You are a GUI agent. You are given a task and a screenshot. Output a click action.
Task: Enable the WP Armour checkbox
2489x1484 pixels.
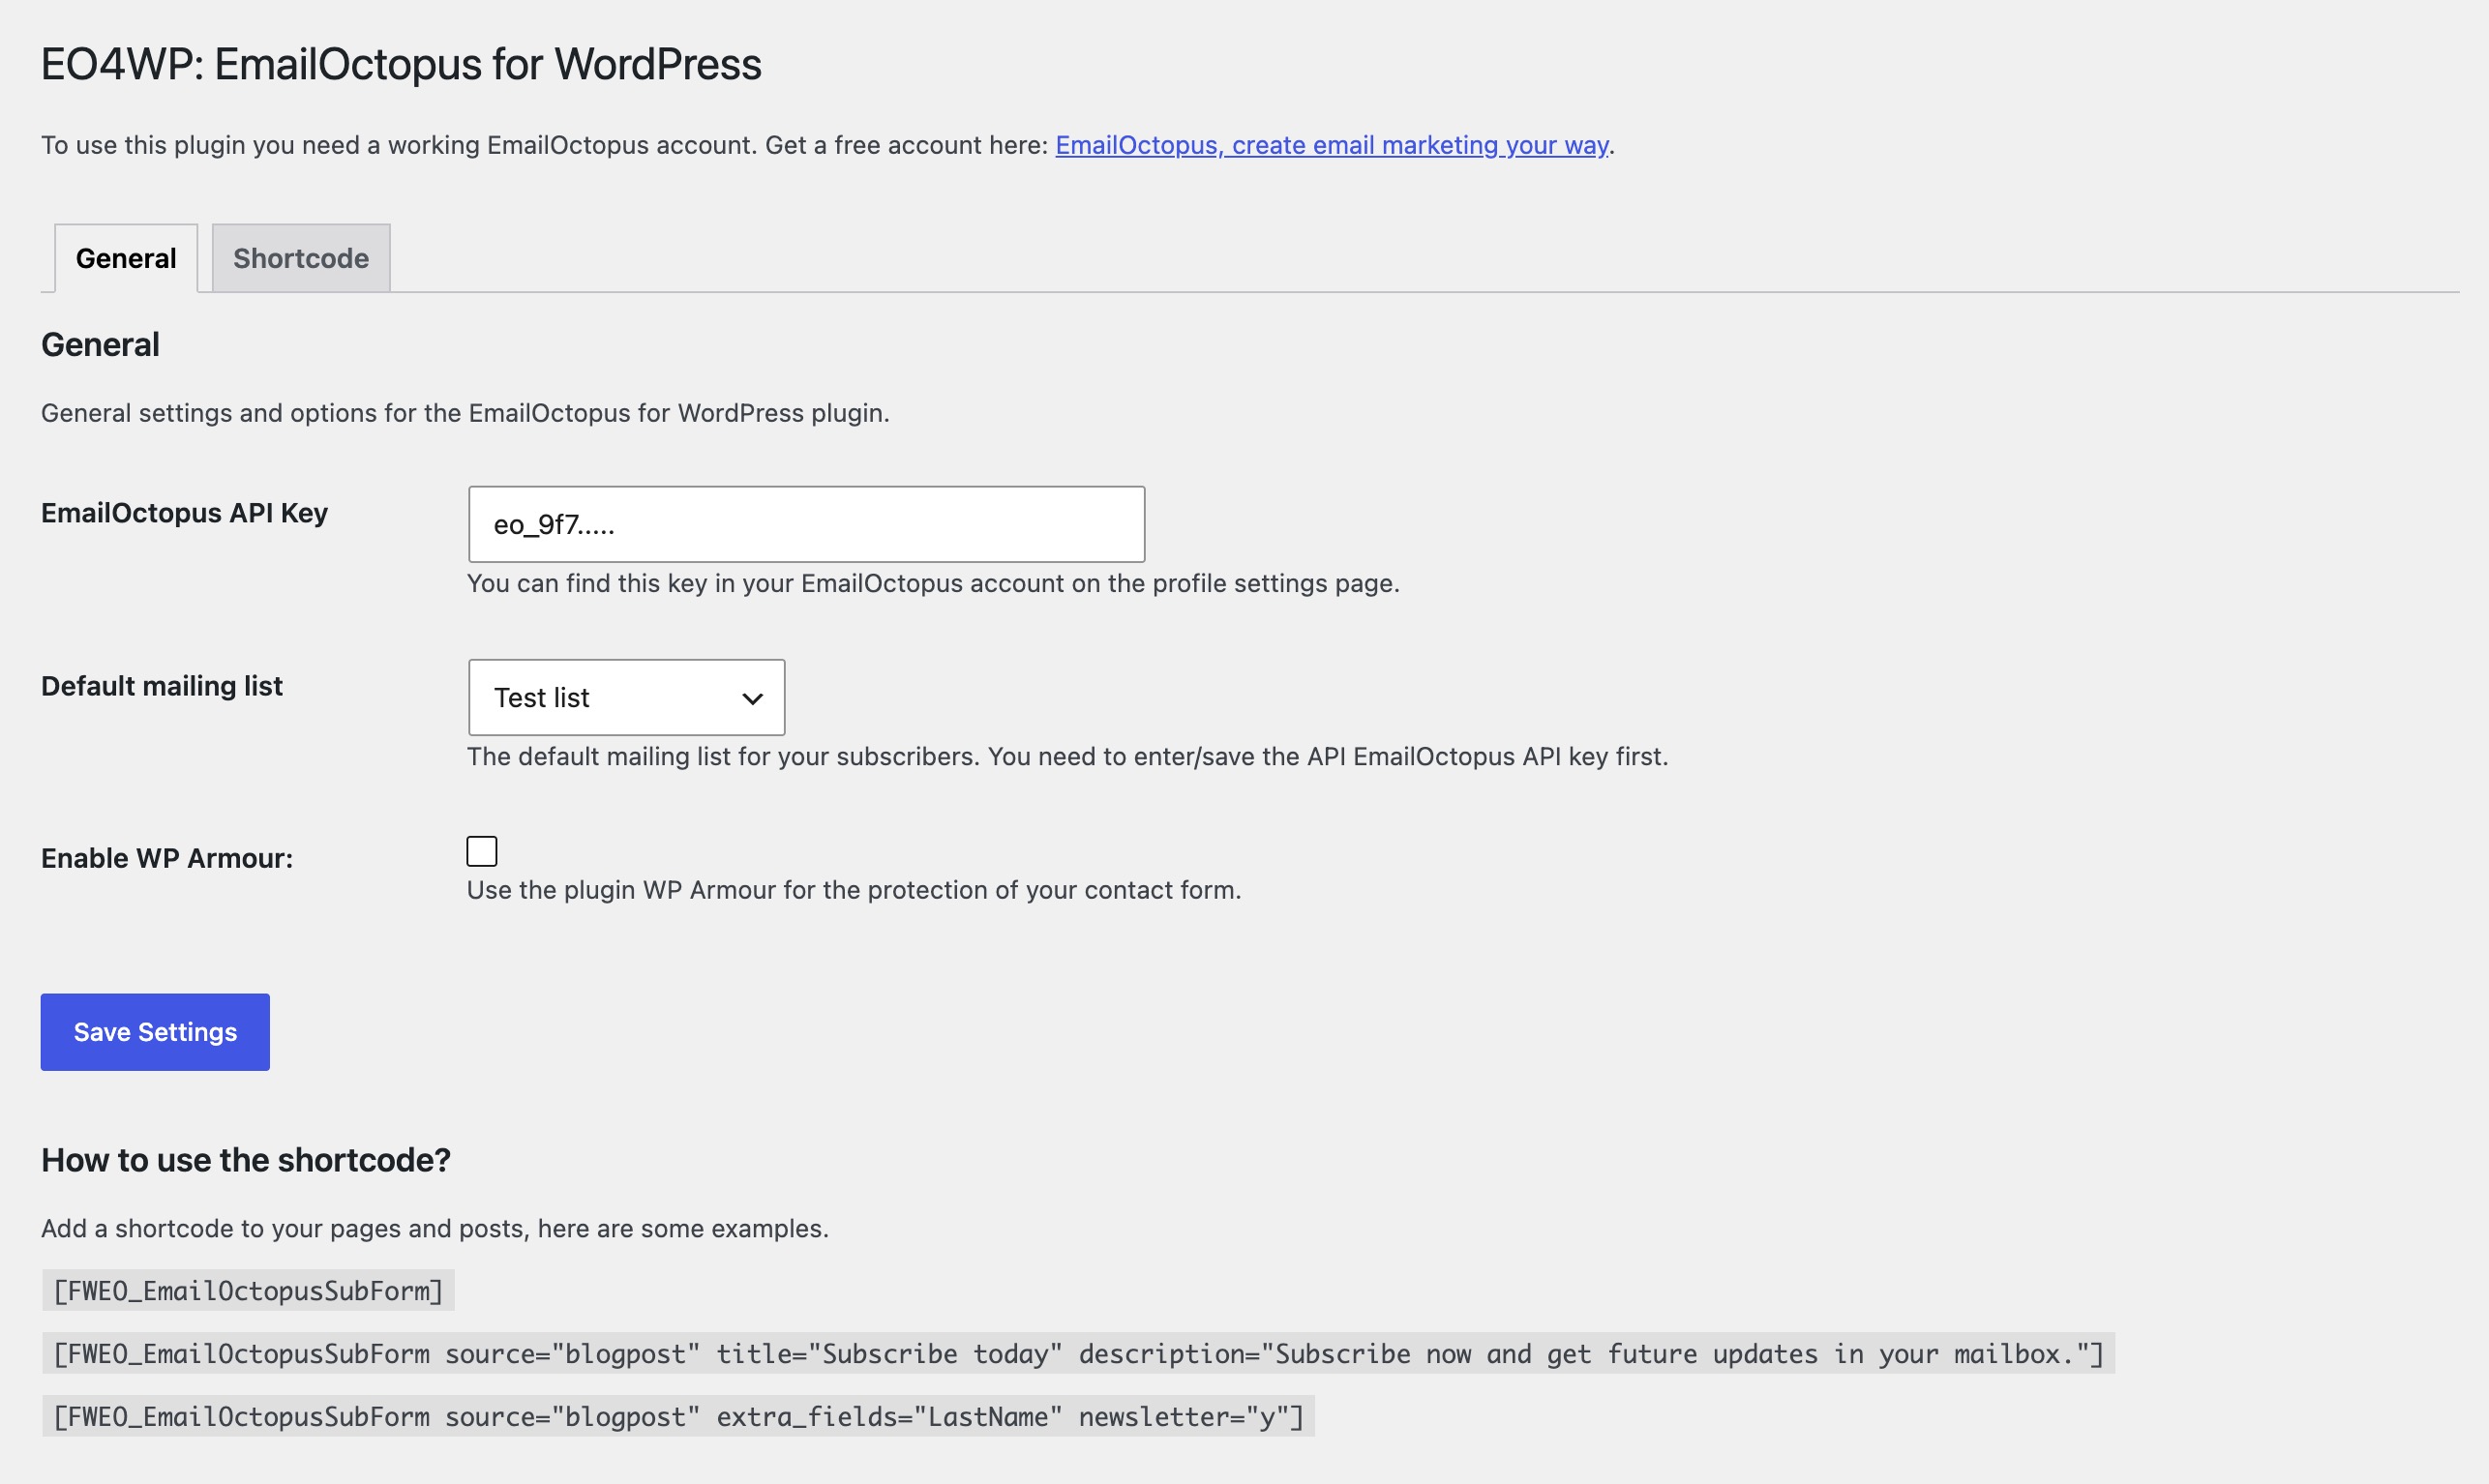click(482, 851)
